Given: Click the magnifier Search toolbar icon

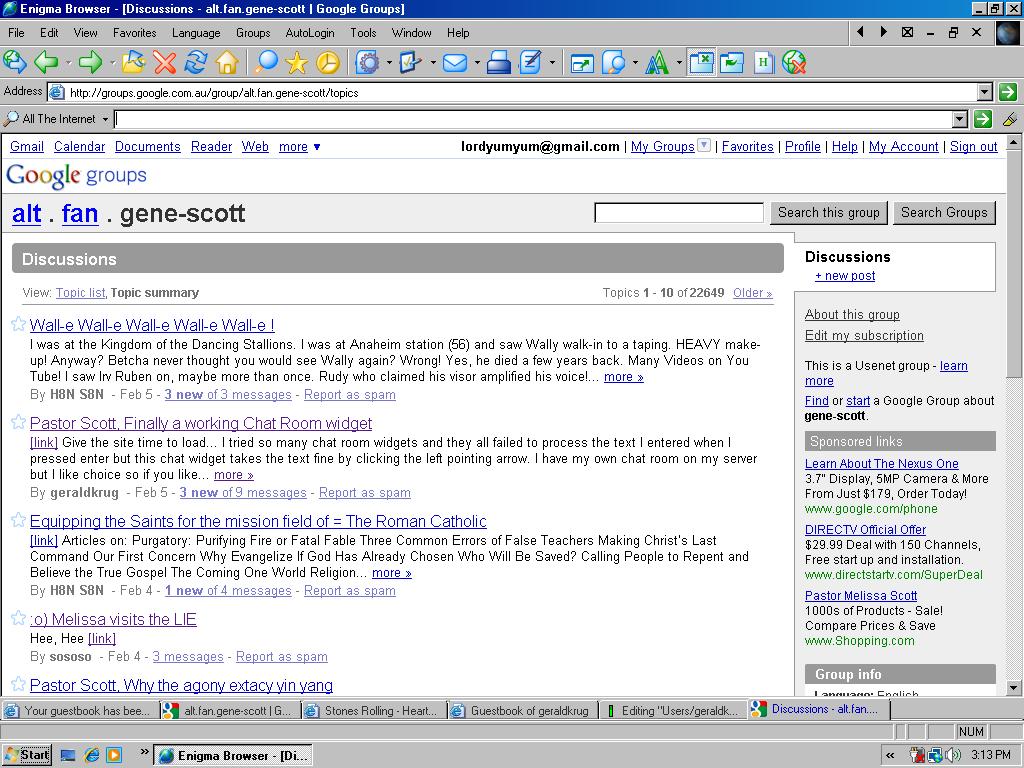Looking at the screenshot, I should tap(266, 63).
